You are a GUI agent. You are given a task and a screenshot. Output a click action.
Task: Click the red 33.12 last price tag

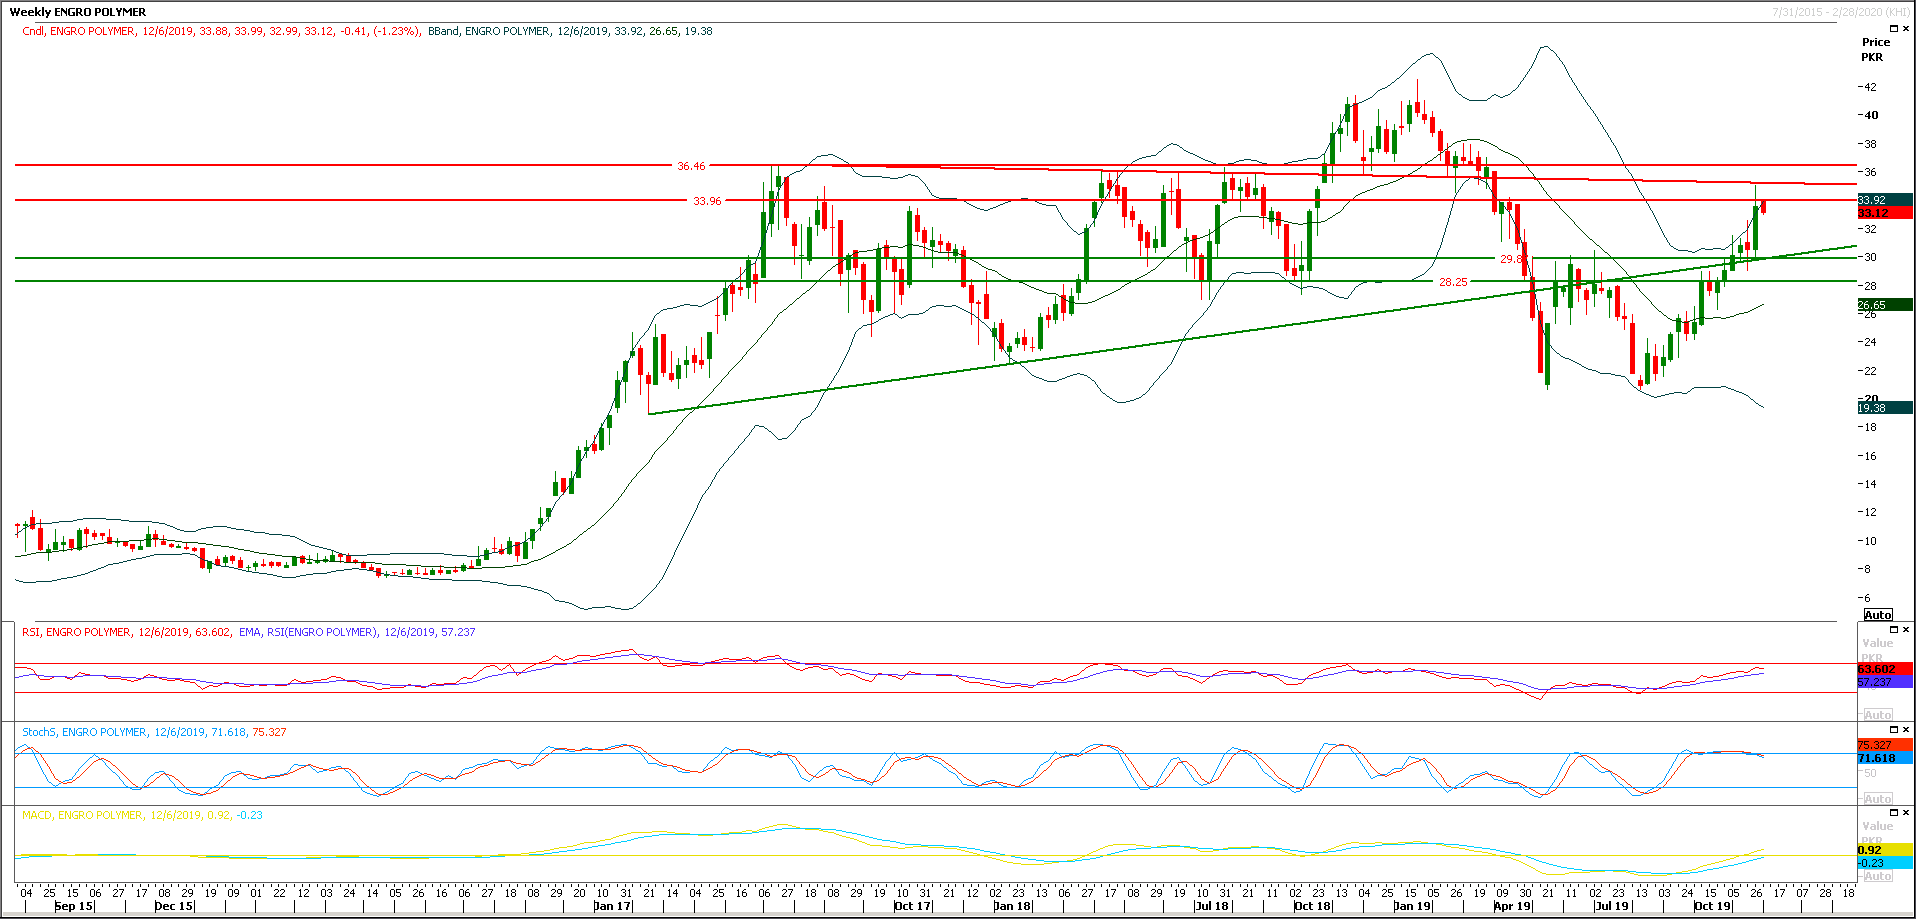pos(1885,213)
